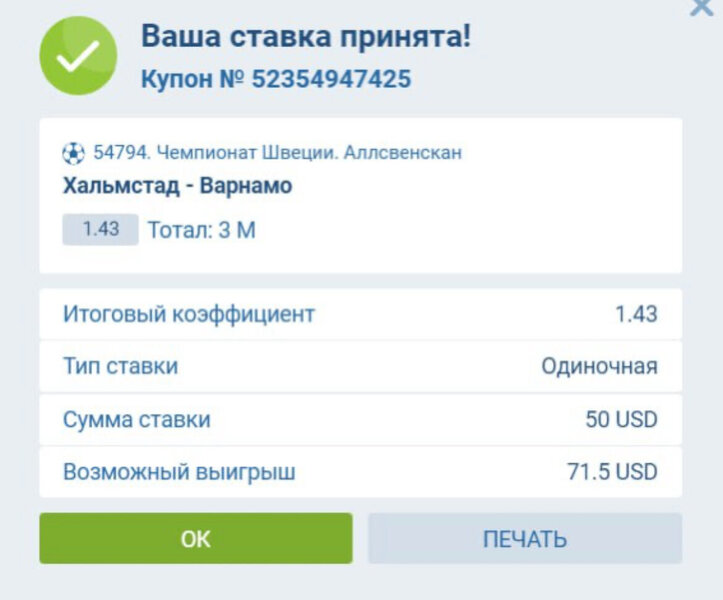723x600 pixels.
Task: Click the Возможный выигрыш row label
Action: tap(179, 471)
